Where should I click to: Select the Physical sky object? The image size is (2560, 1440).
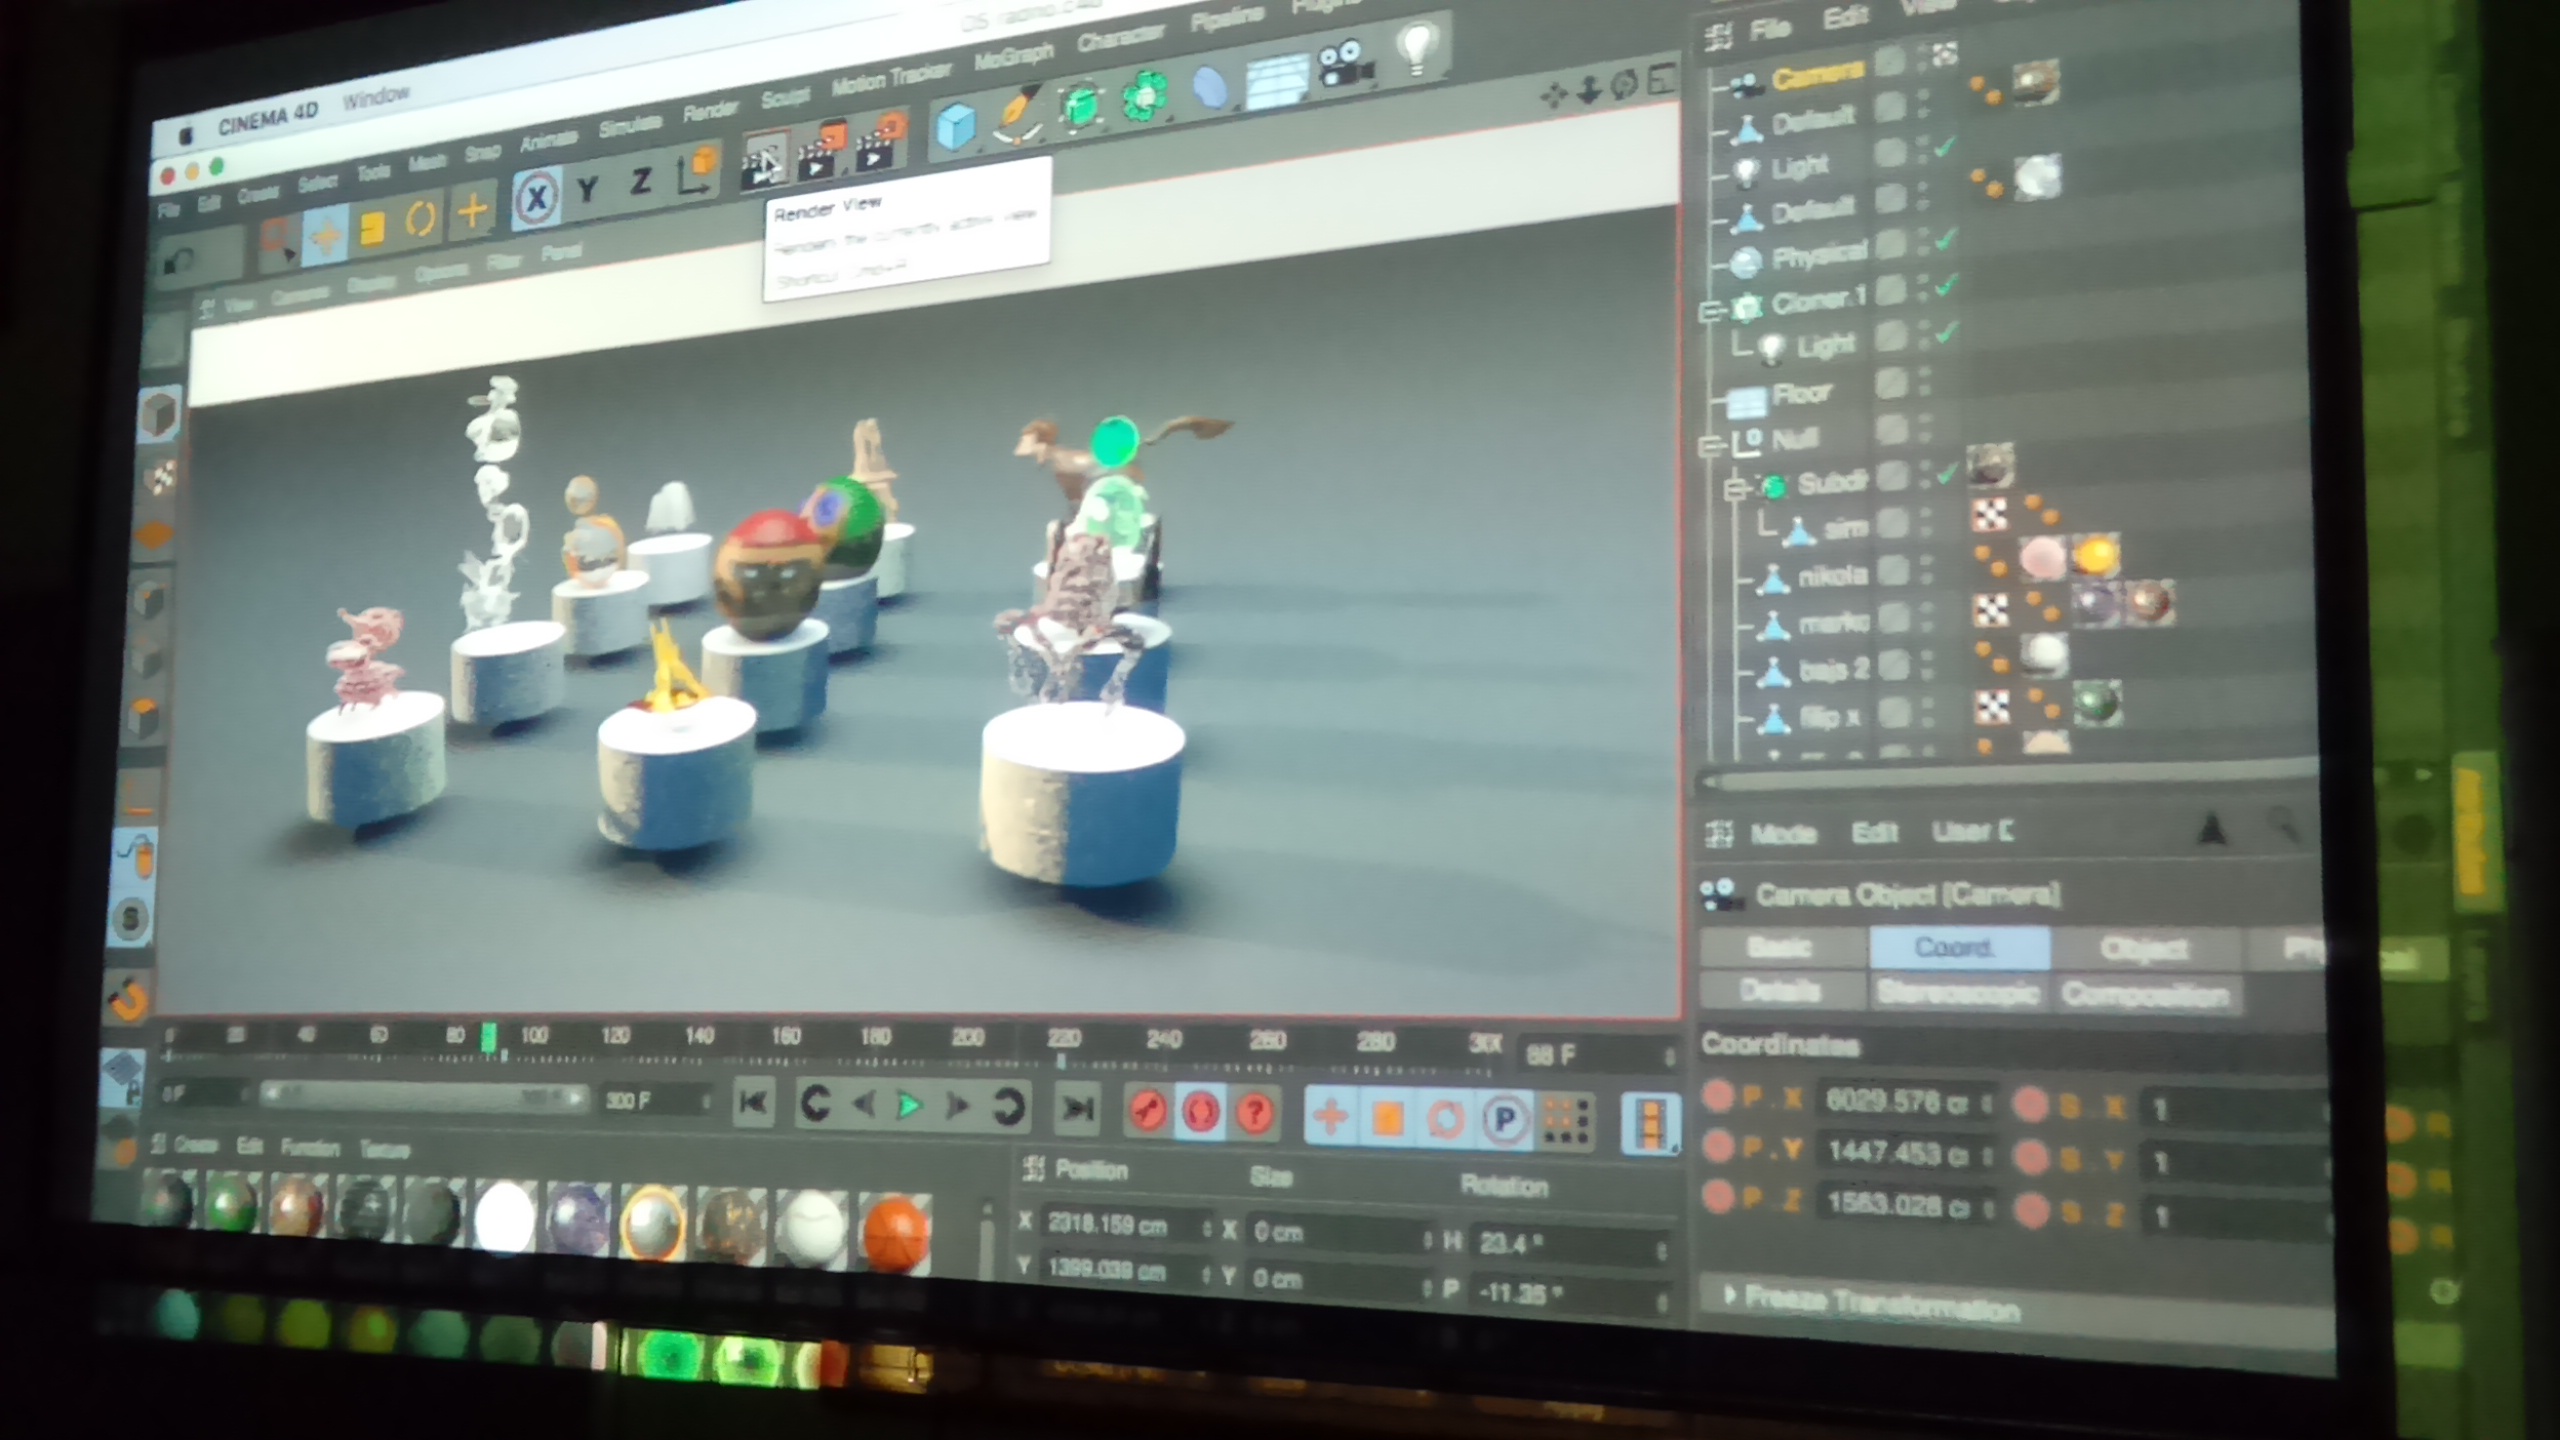pos(1818,256)
